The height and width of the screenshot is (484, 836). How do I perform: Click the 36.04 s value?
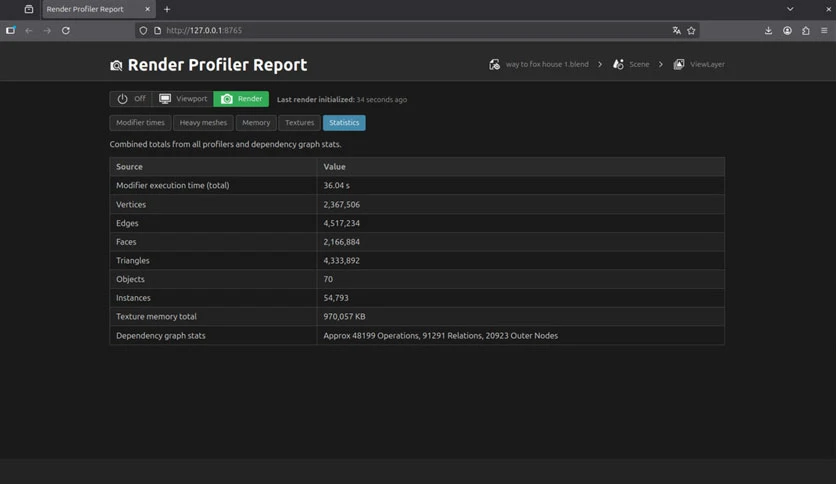pos(336,185)
